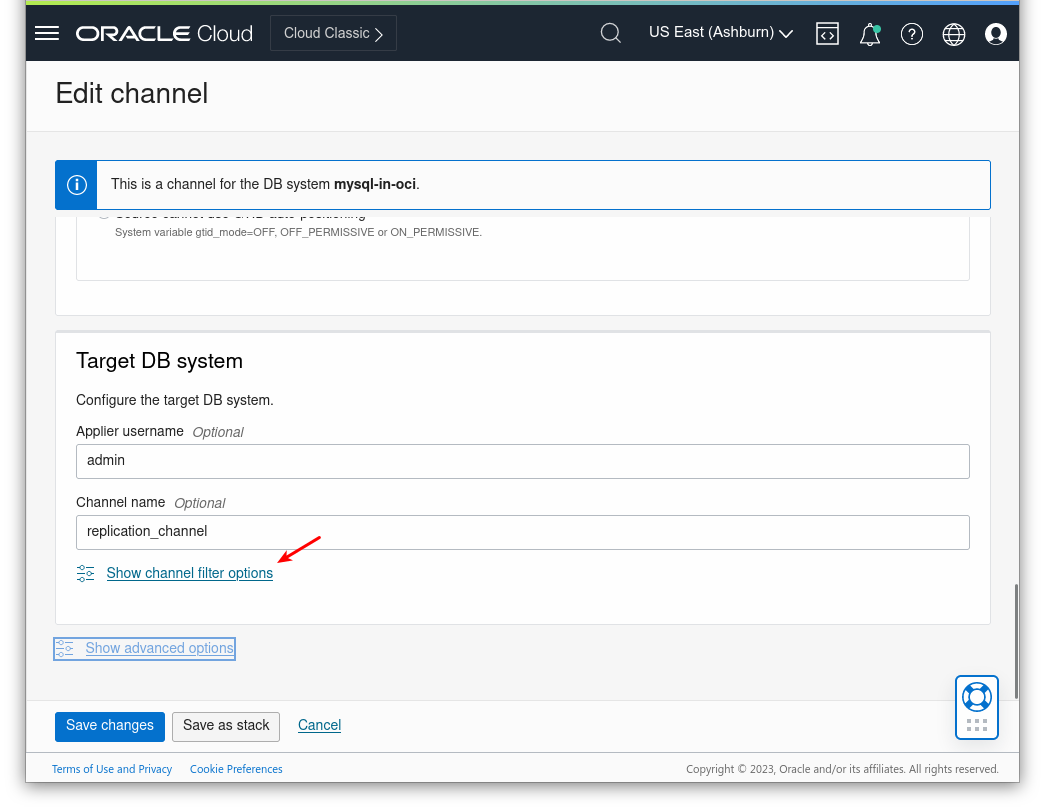
Task: Open the notifications bell
Action: click(x=870, y=34)
